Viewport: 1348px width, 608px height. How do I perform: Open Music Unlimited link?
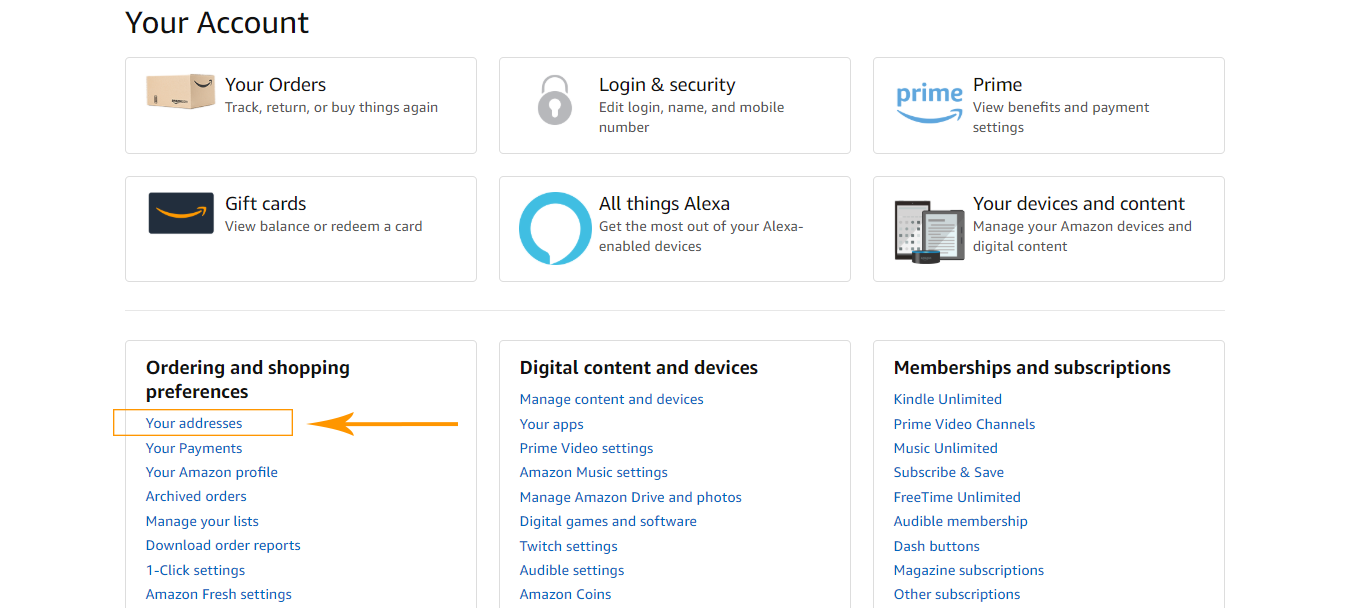pos(946,448)
